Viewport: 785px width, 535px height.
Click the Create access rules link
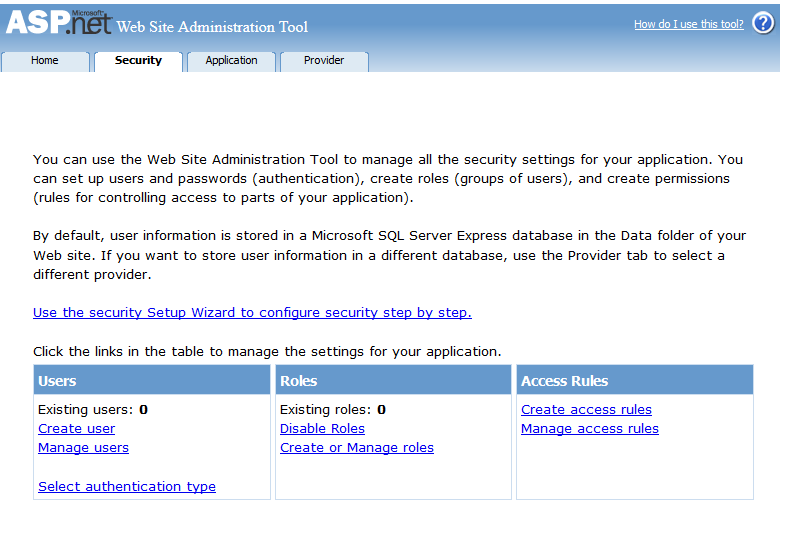click(x=586, y=410)
